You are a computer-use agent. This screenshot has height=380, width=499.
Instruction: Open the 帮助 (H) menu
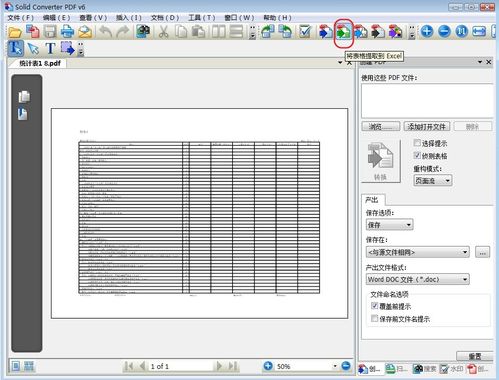pyautogui.click(x=277, y=18)
